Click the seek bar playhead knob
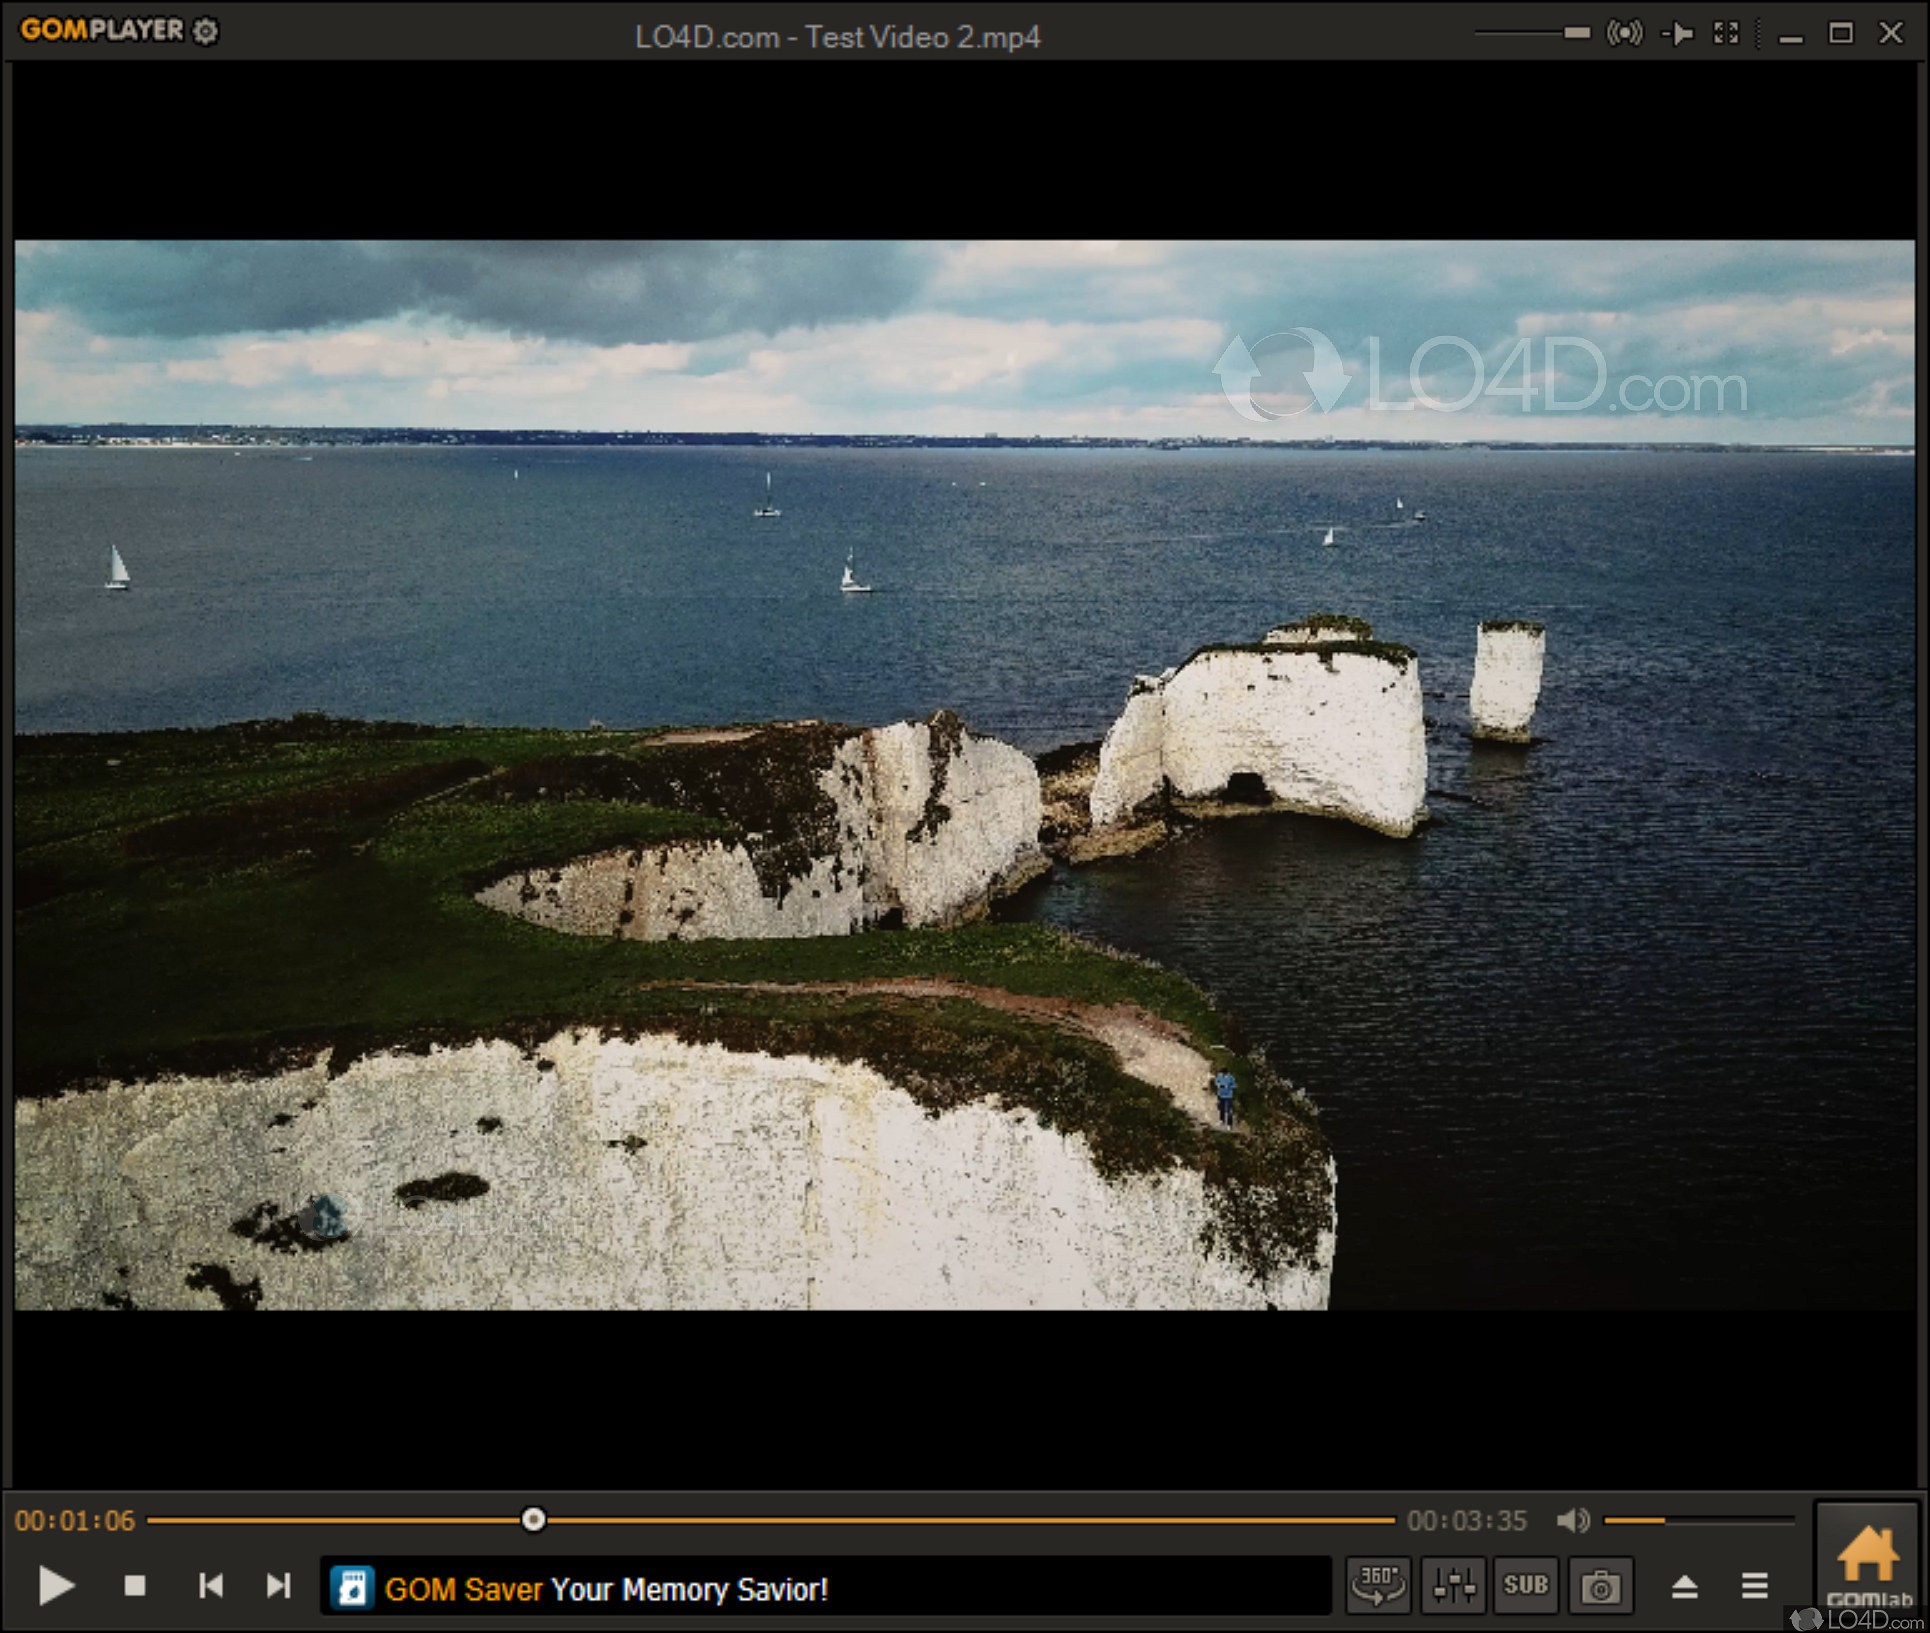Viewport: 1930px width, 1633px height. tap(534, 1520)
